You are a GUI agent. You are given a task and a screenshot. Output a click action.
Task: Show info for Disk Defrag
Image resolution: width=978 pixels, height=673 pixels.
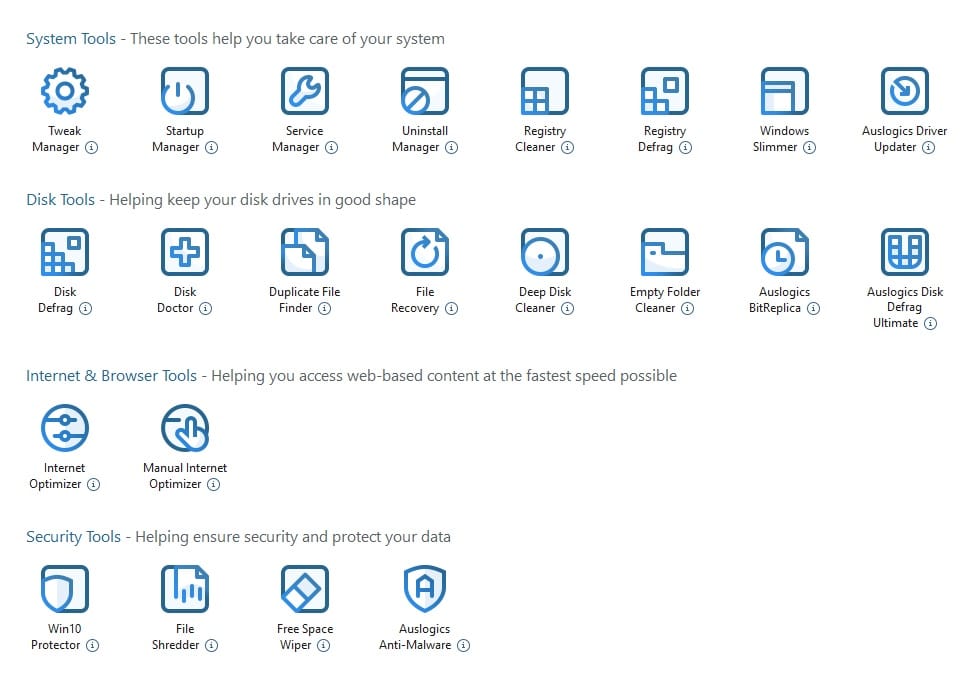[x=85, y=308]
